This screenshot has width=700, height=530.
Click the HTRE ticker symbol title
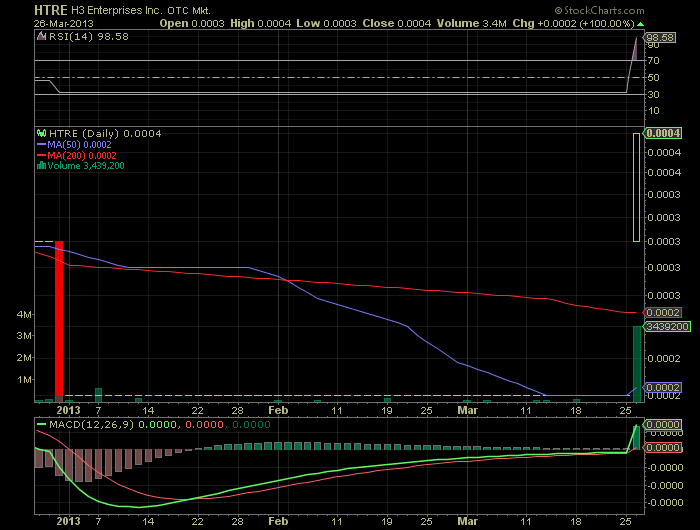pyautogui.click(x=50, y=10)
